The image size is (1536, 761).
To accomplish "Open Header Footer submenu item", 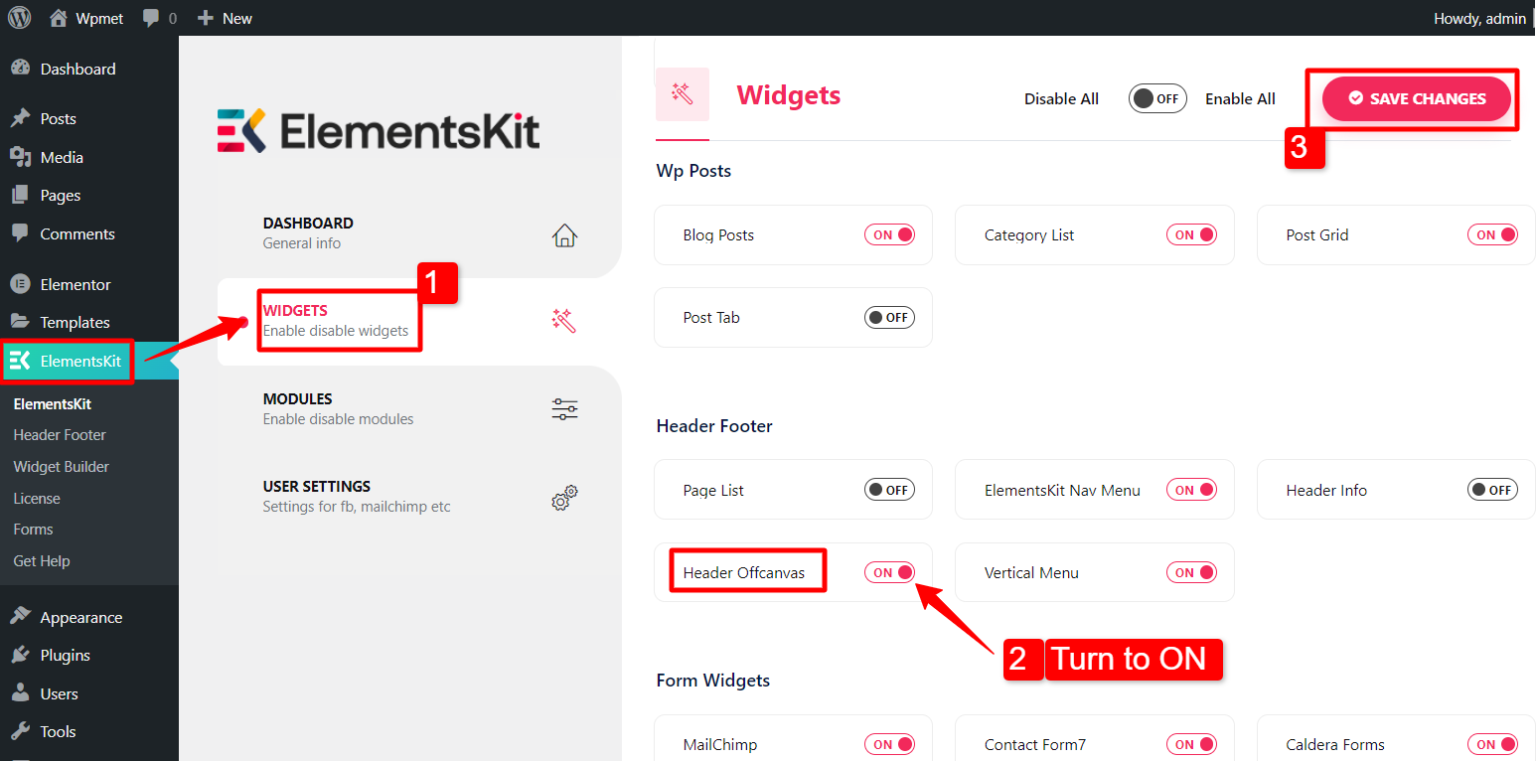I will pyautogui.click(x=60, y=435).
